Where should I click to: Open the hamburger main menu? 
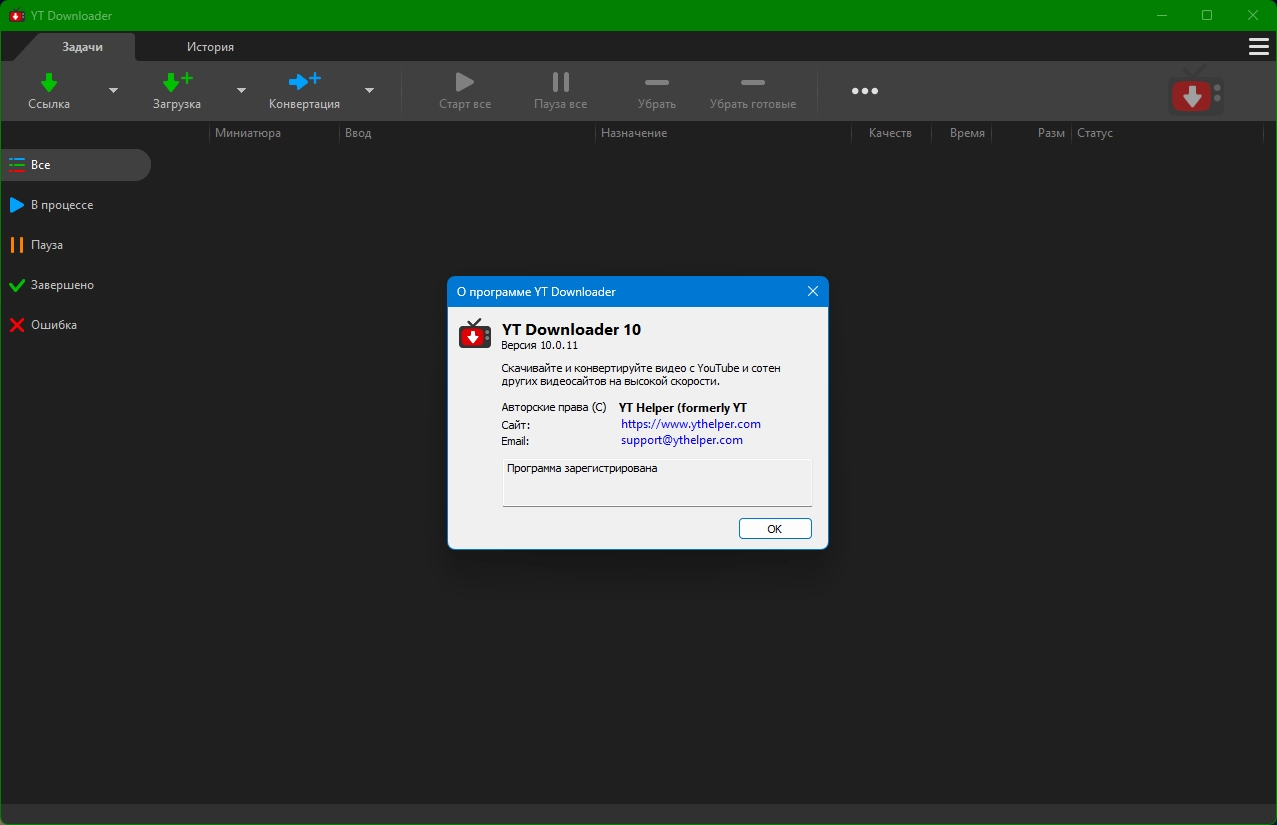click(1258, 46)
